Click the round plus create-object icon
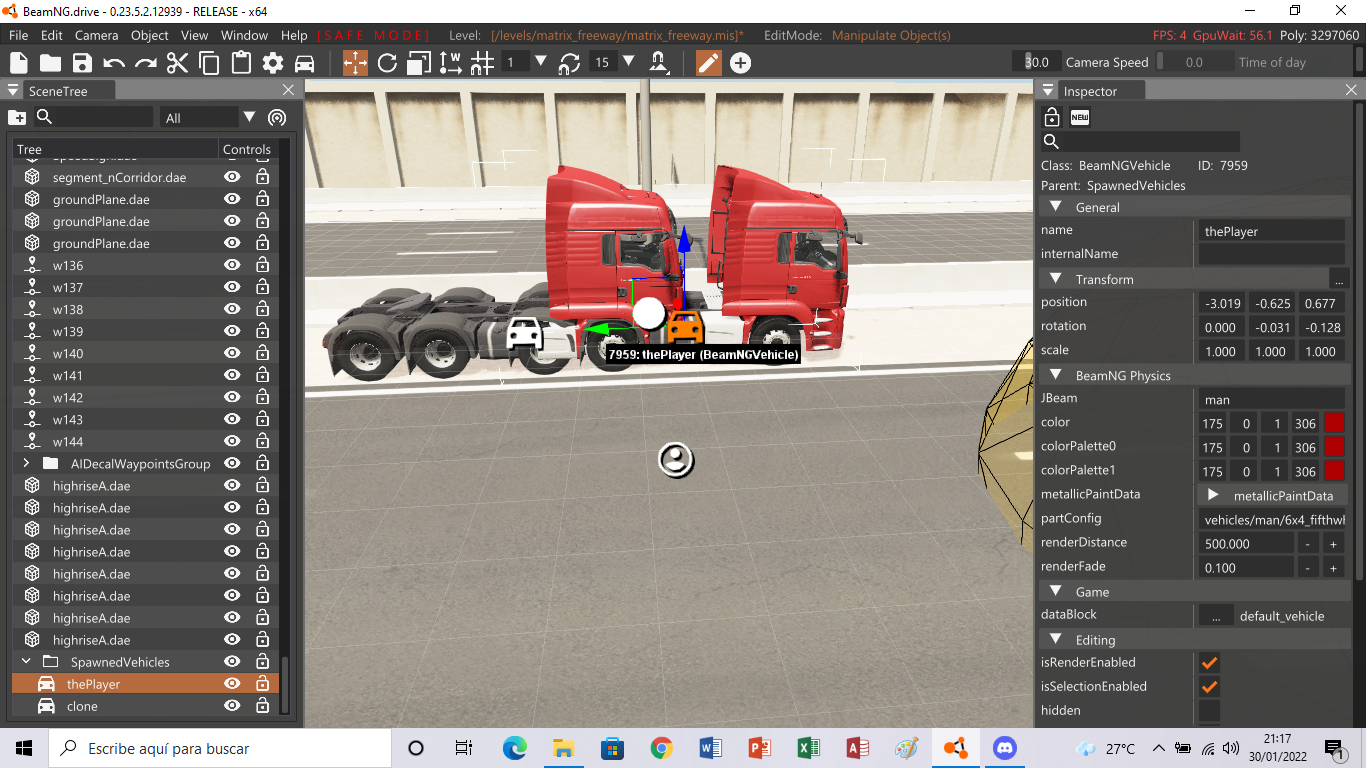 coord(740,63)
